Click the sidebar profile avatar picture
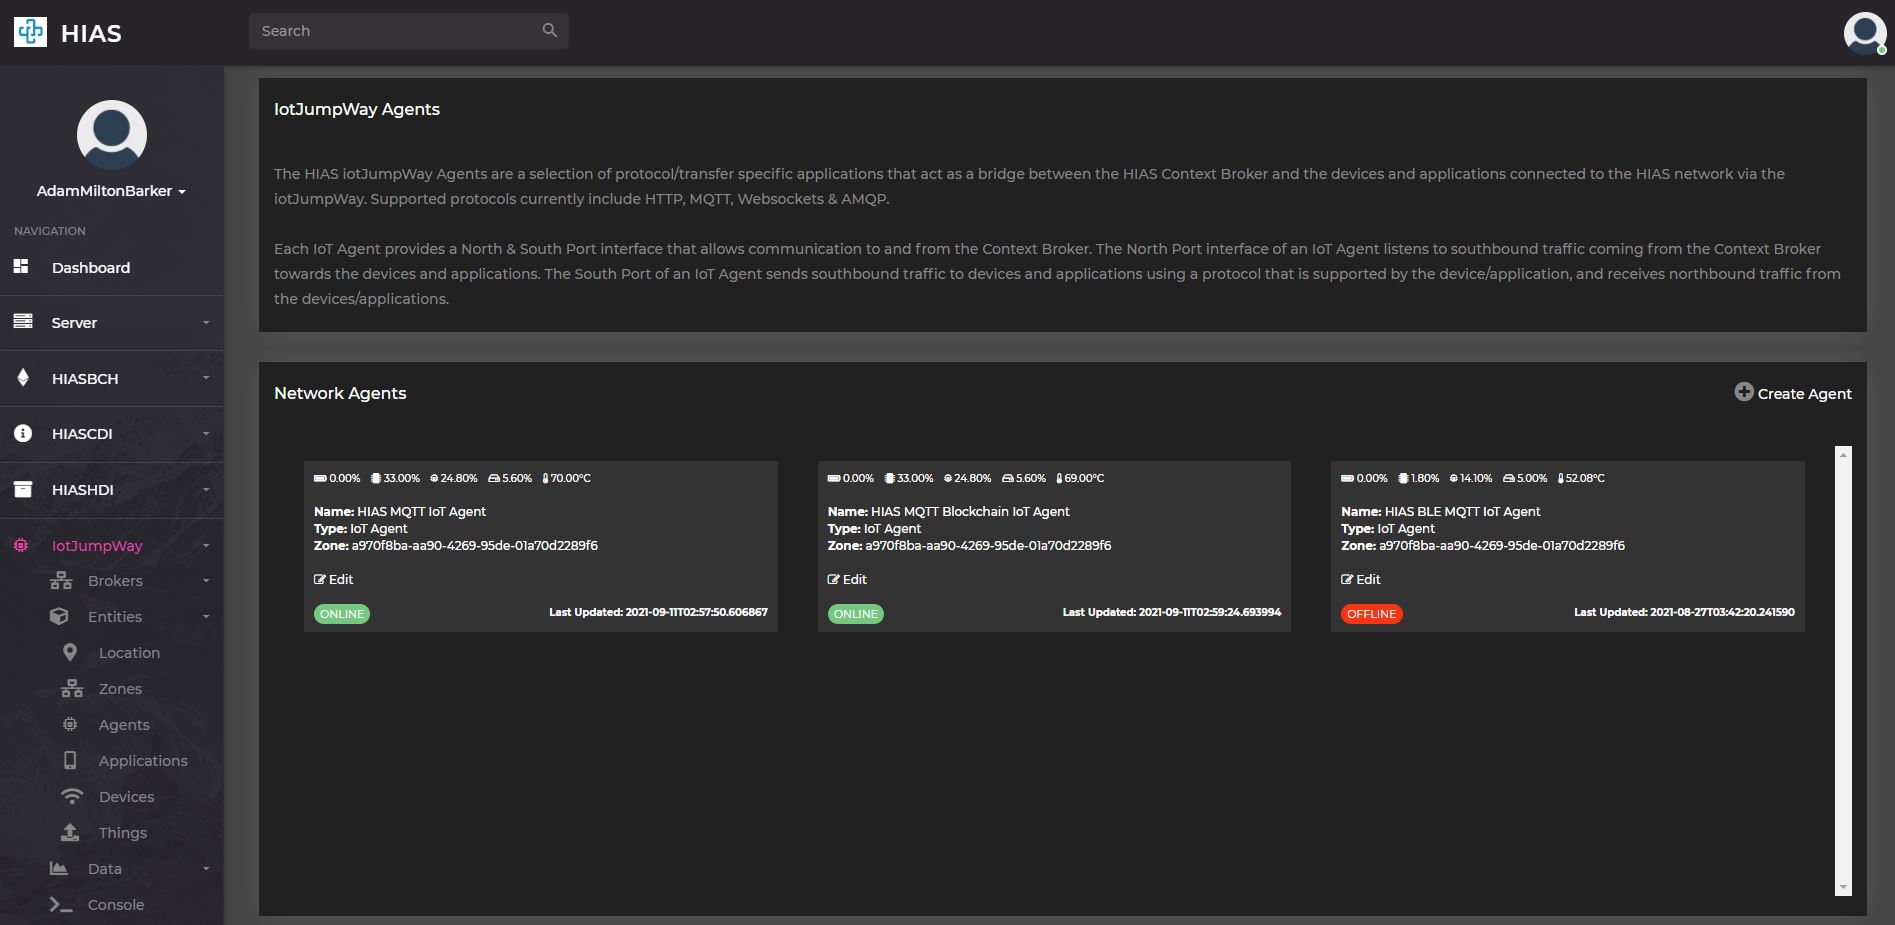This screenshot has height=925, width=1895. click(x=112, y=135)
